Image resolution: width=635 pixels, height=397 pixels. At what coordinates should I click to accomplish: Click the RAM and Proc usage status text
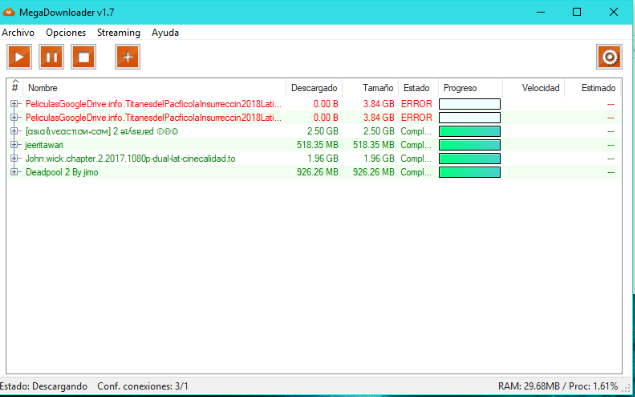point(558,386)
